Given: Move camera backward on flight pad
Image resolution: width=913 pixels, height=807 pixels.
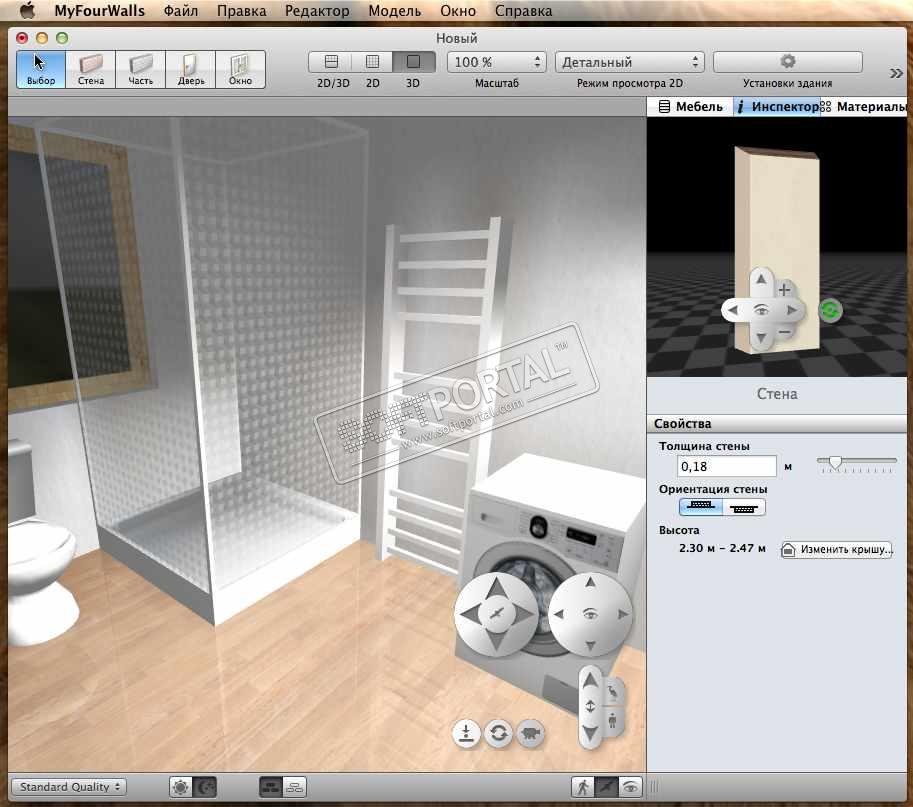Looking at the screenshot, I should (x=496, y=639).
